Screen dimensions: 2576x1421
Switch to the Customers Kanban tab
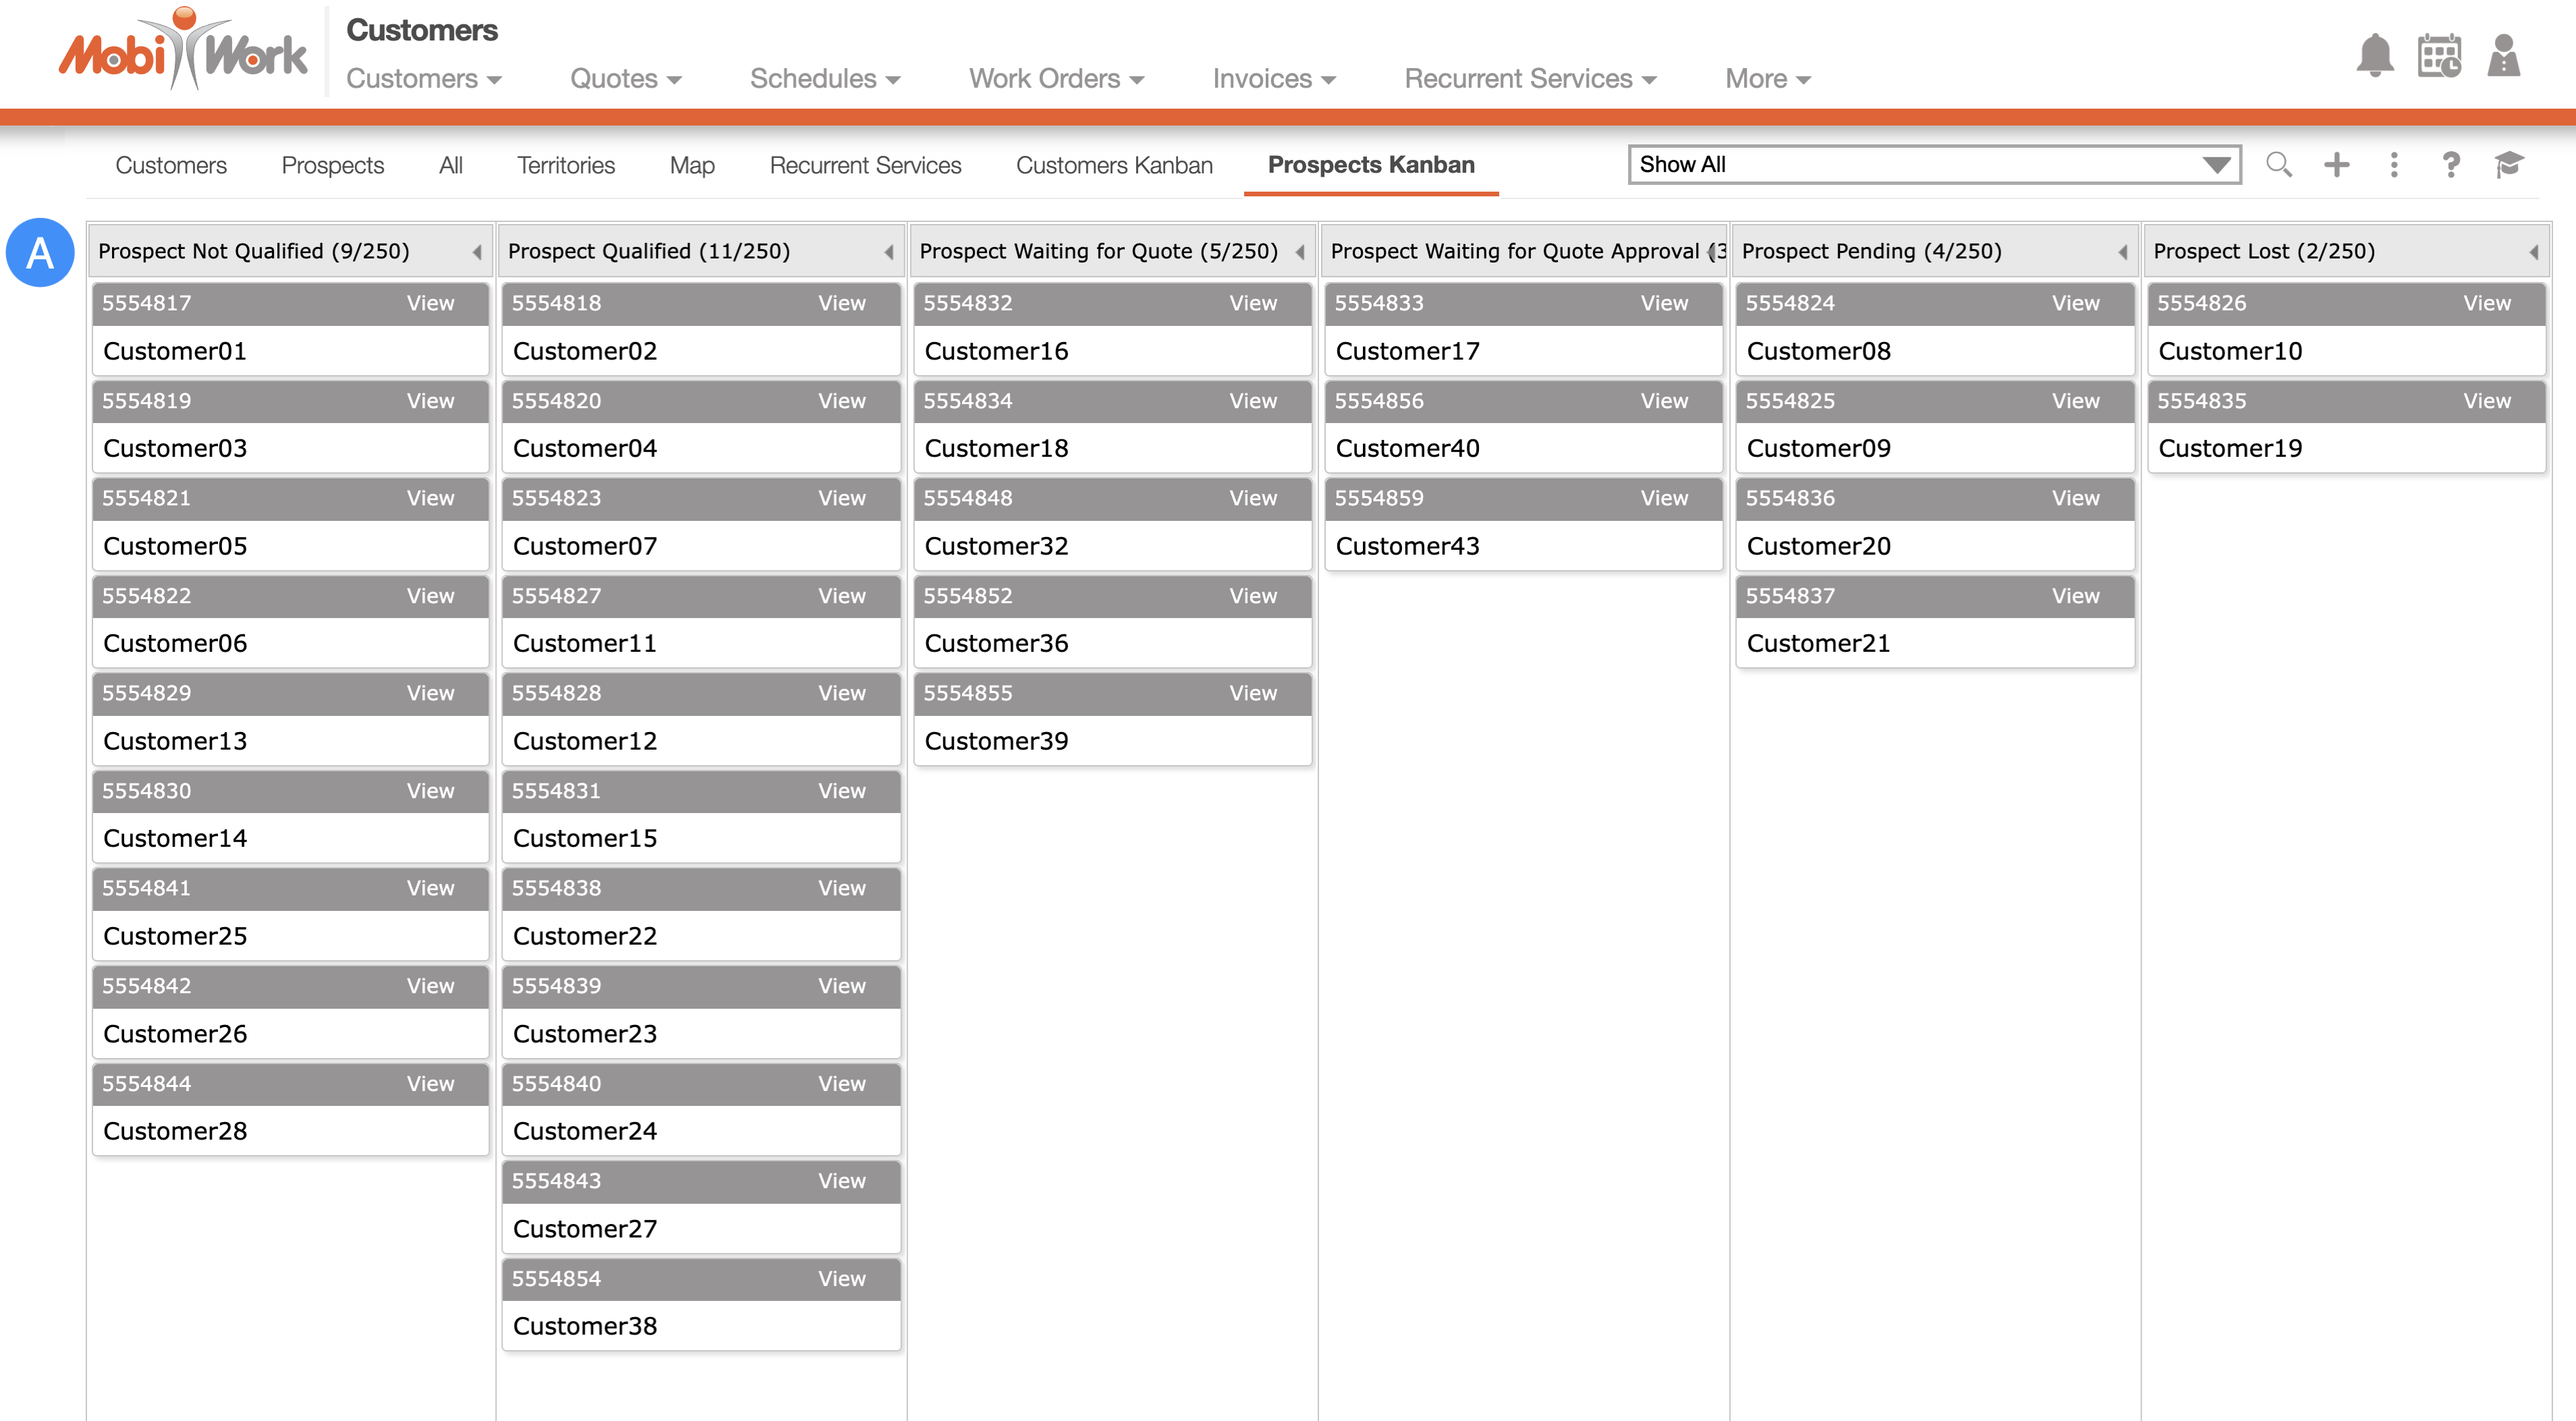[x=1114, y=165]
